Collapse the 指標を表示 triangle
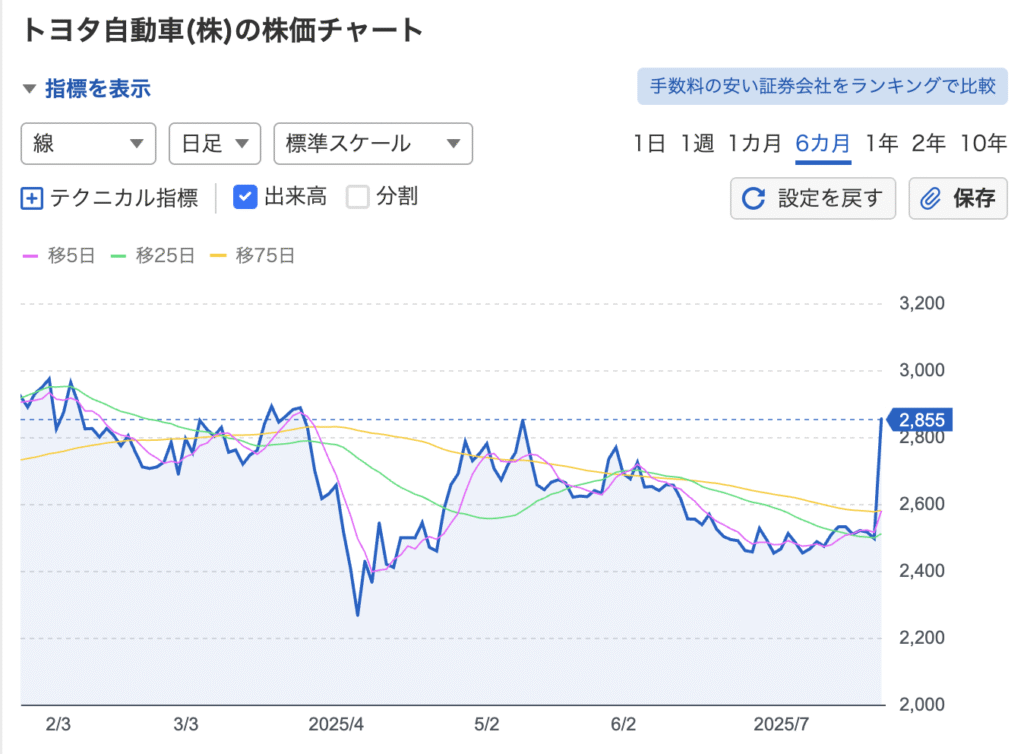Viewport: 1024px width, 754px height. click(29, 89)
